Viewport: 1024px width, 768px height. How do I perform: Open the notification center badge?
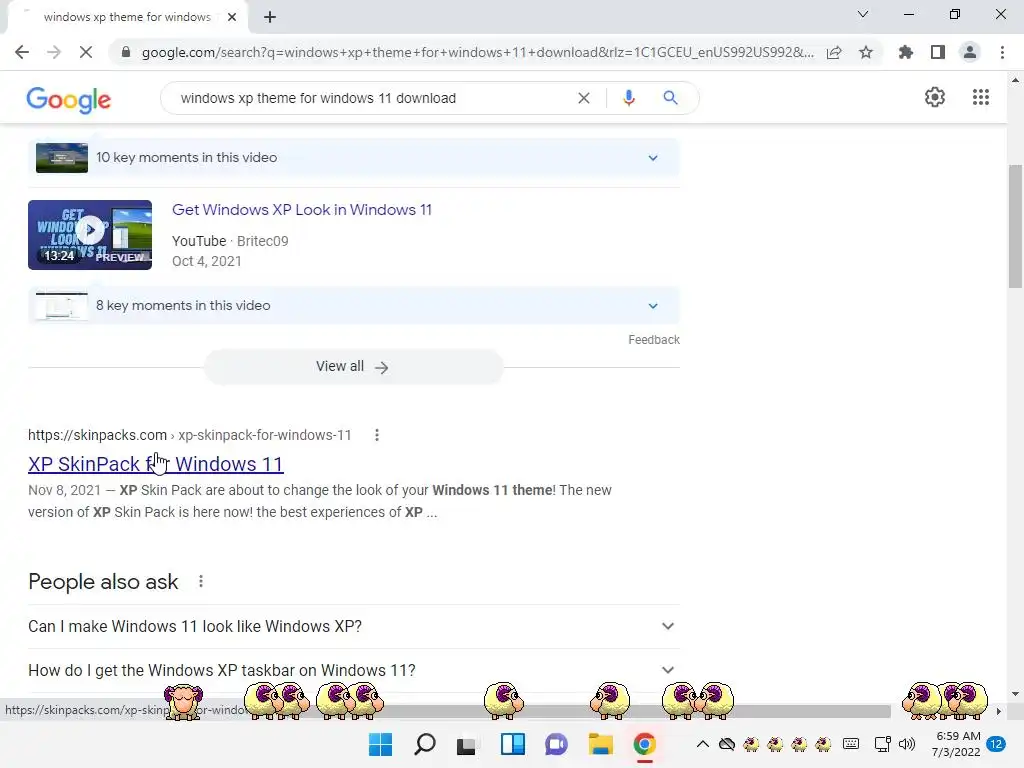click(x=997, y=744)
